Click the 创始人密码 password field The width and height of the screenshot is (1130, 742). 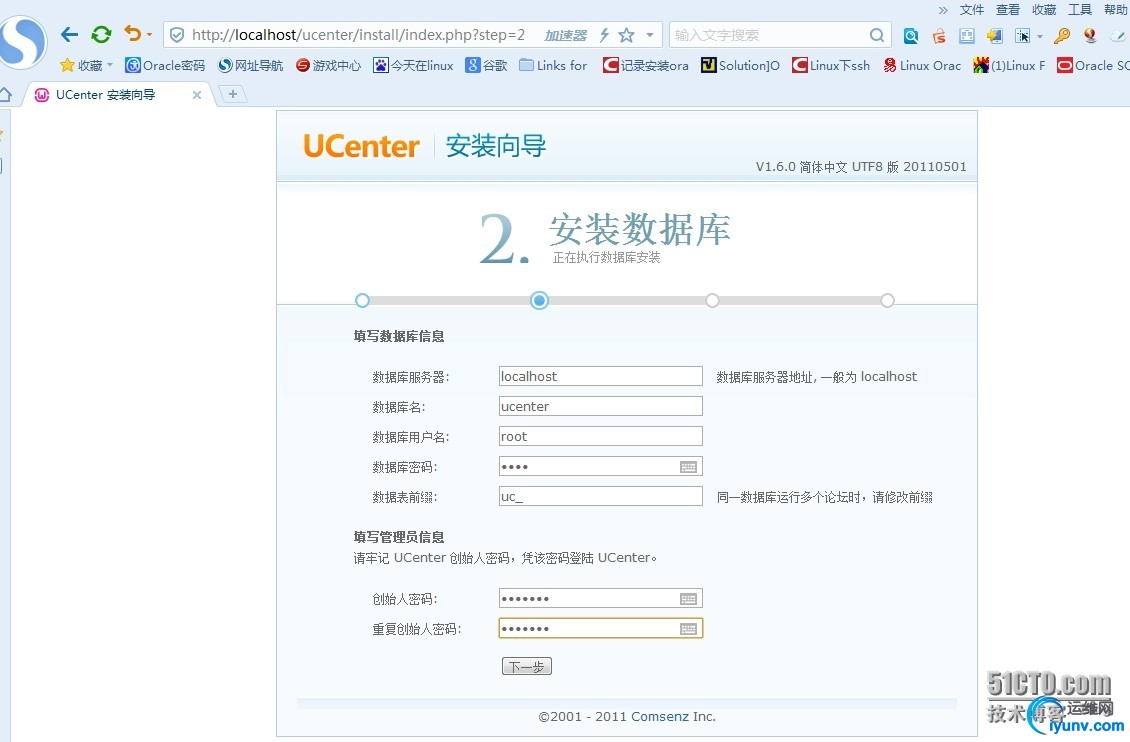click(x=600, y=599)
